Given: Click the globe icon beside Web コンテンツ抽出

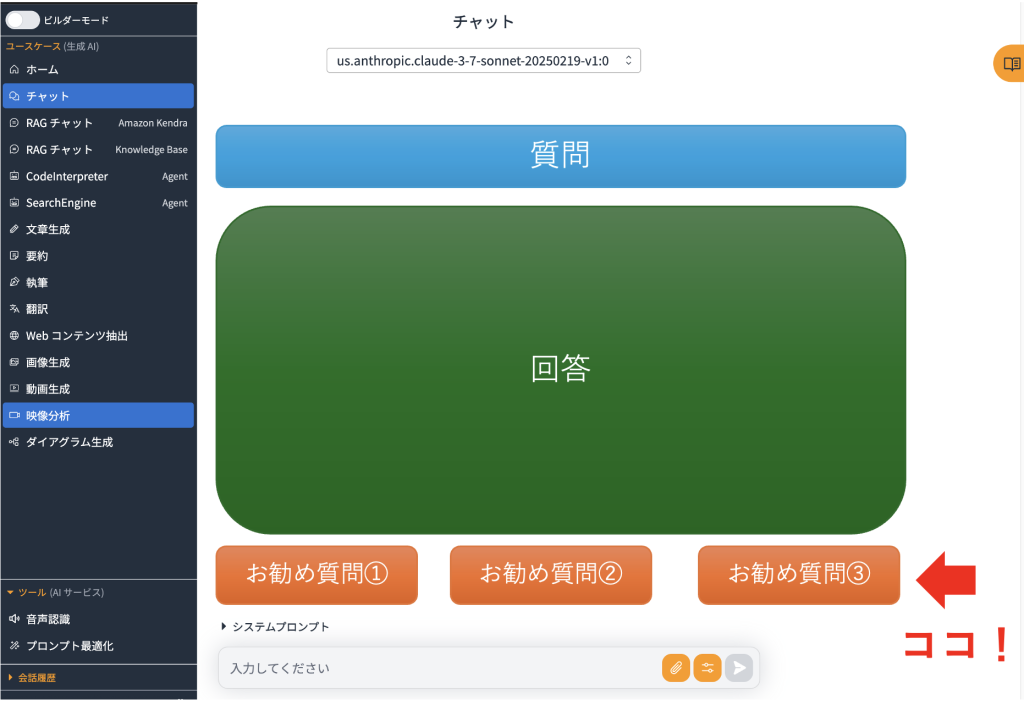Looking at the screenshot, I should pyautogui.click(x=14, y=336).
